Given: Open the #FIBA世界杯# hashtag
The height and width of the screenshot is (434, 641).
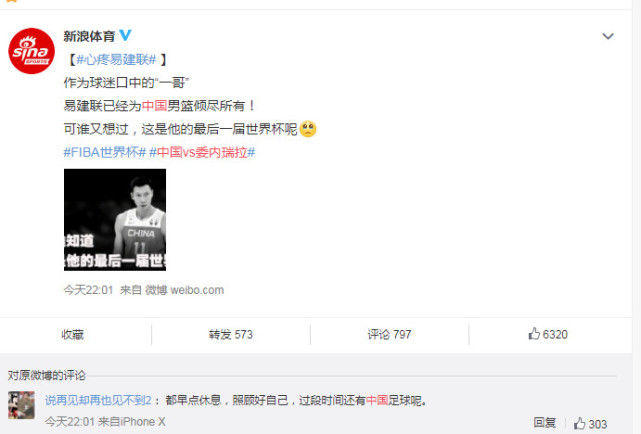Looking at the screenshot, I should (x=105, y=152).
